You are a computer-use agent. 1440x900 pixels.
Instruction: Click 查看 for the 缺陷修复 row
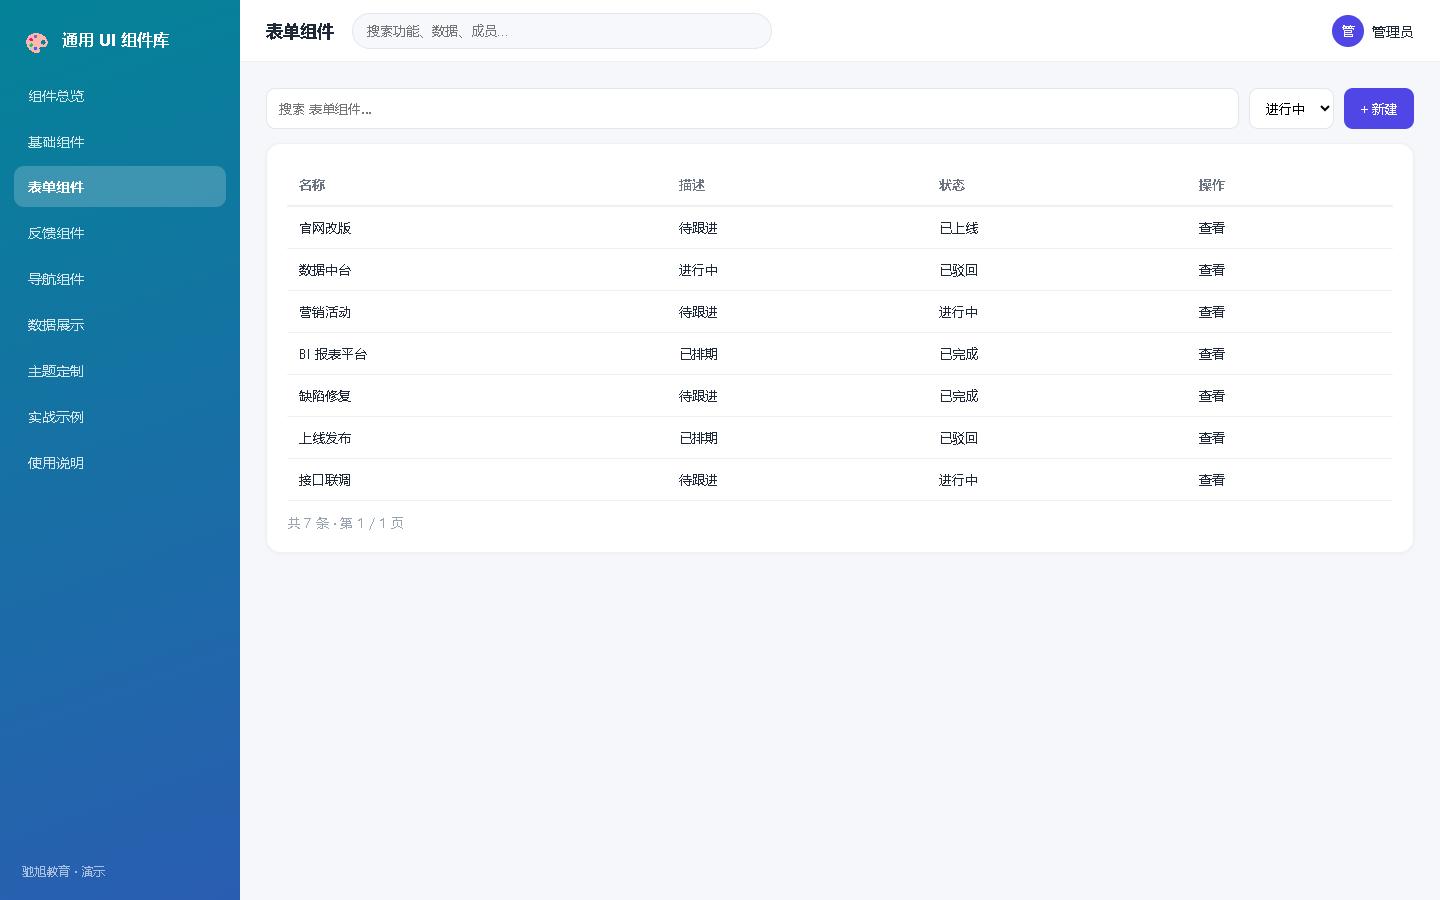pos(1212,396)
